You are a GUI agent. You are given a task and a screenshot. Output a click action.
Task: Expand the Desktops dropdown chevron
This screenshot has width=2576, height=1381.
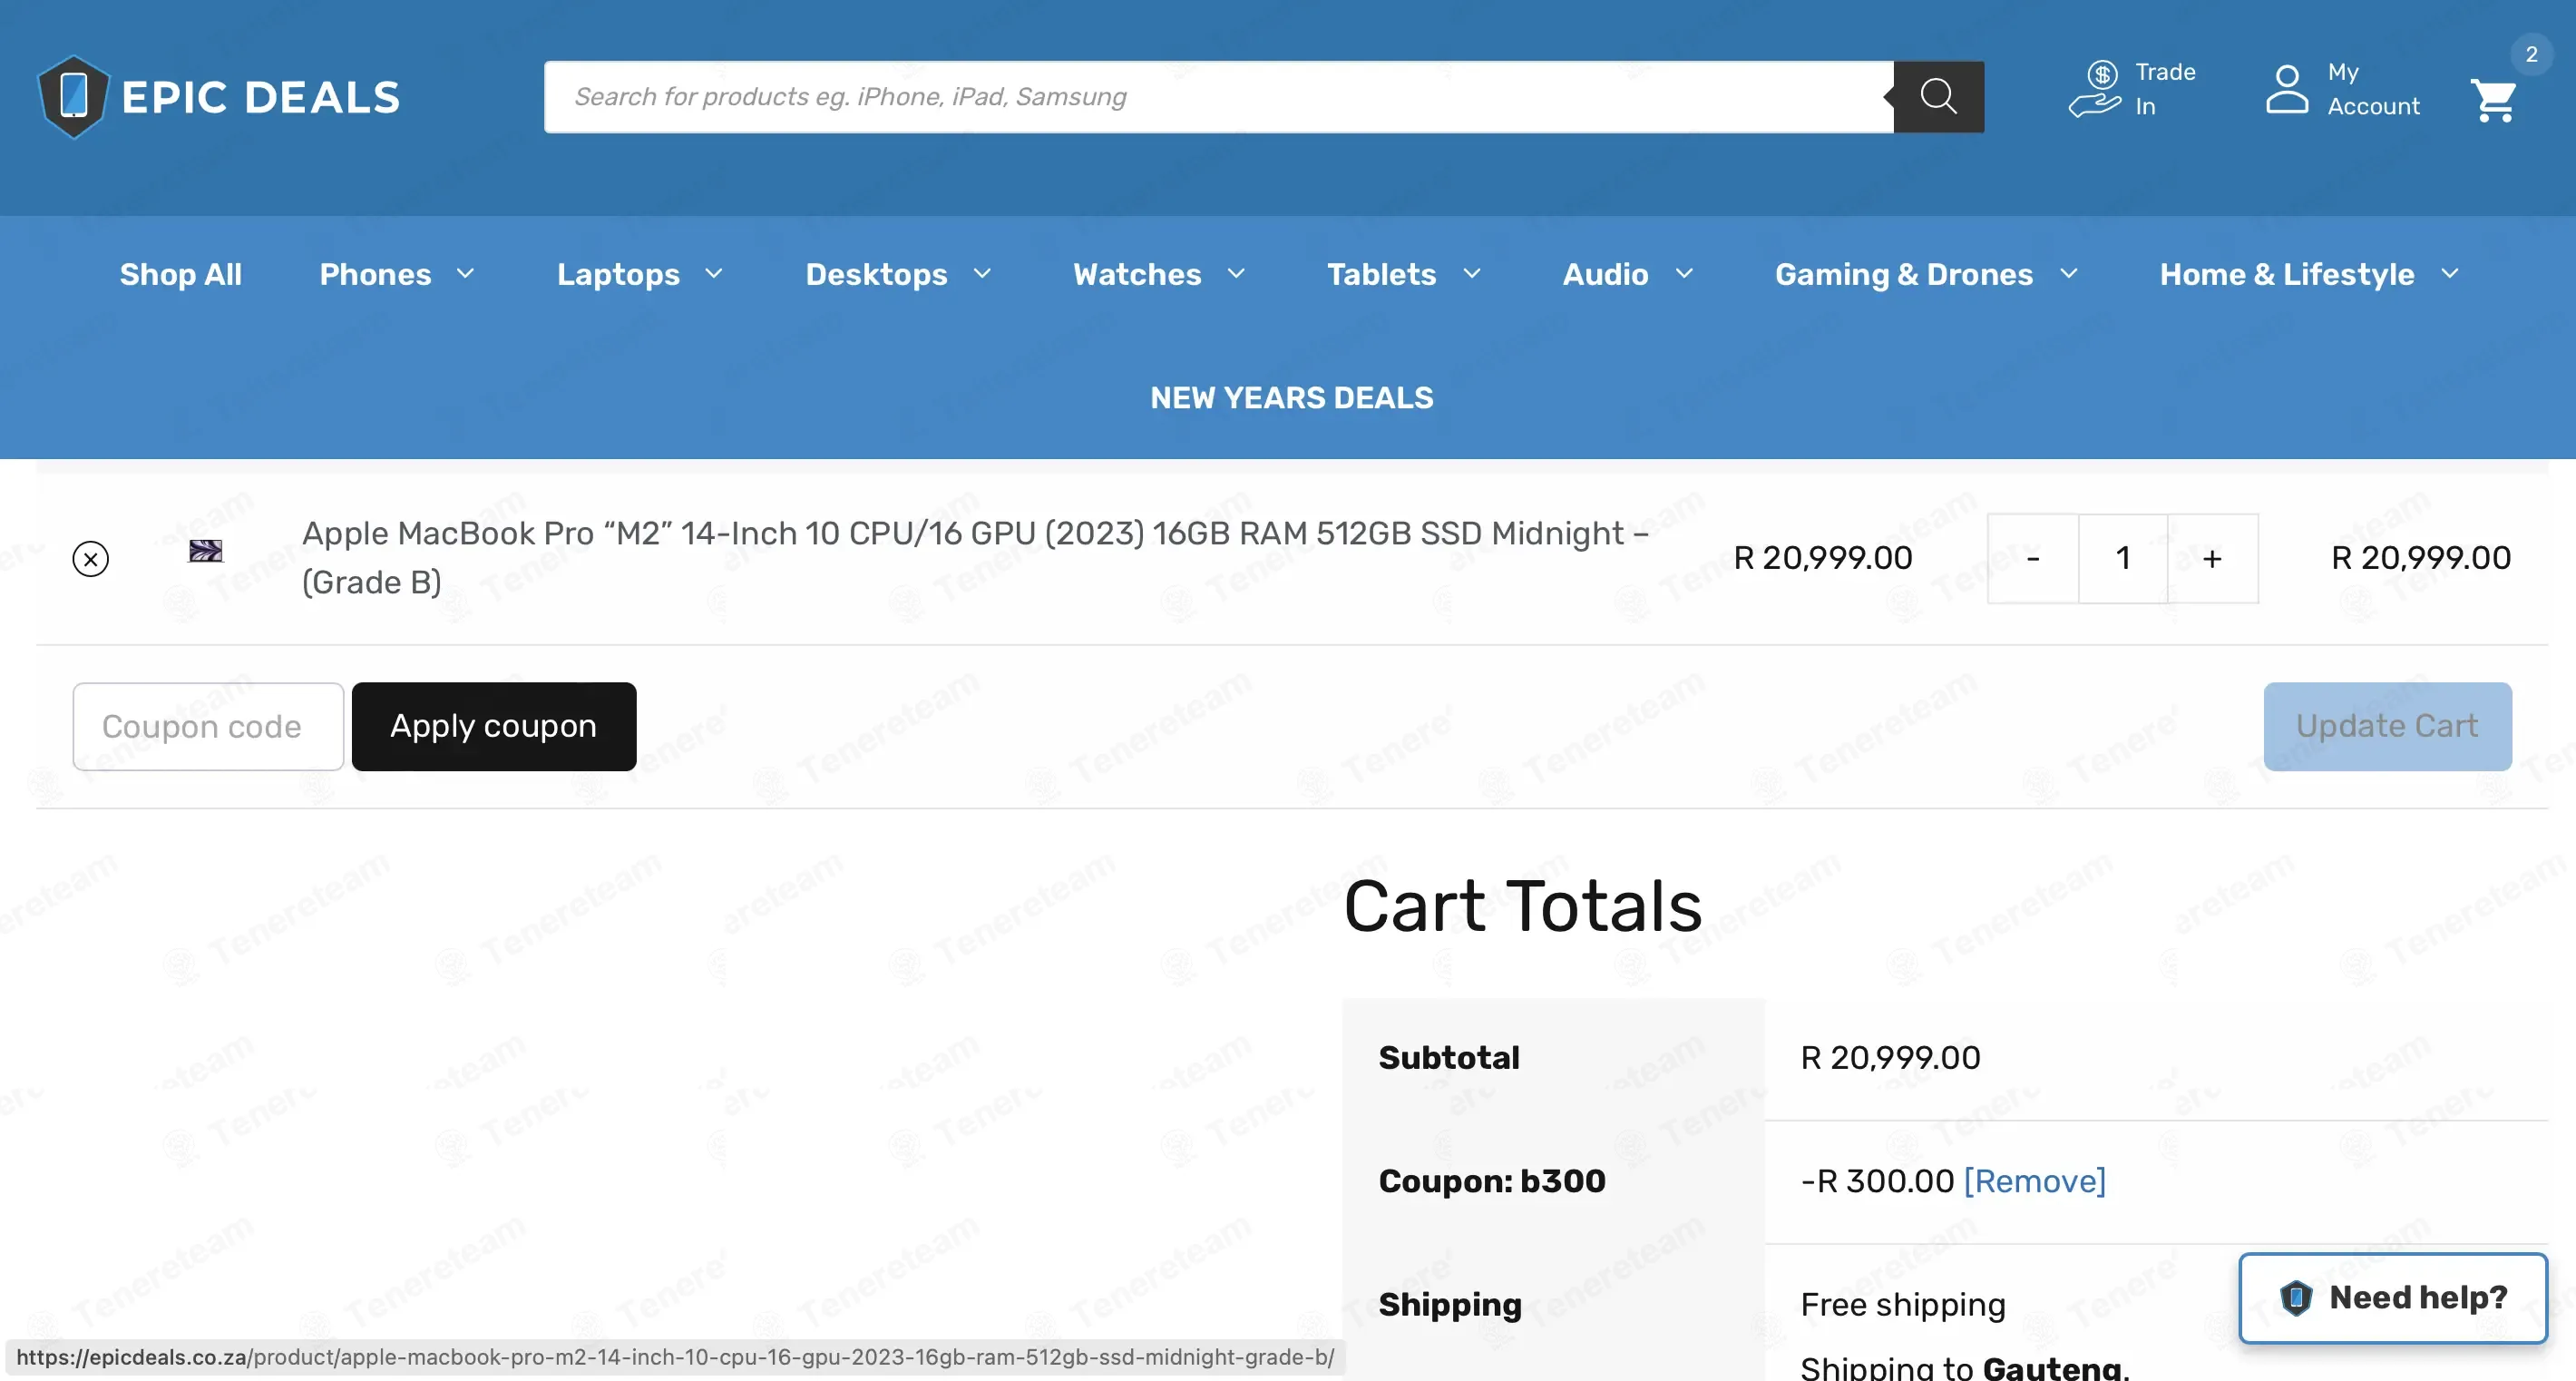982,274
